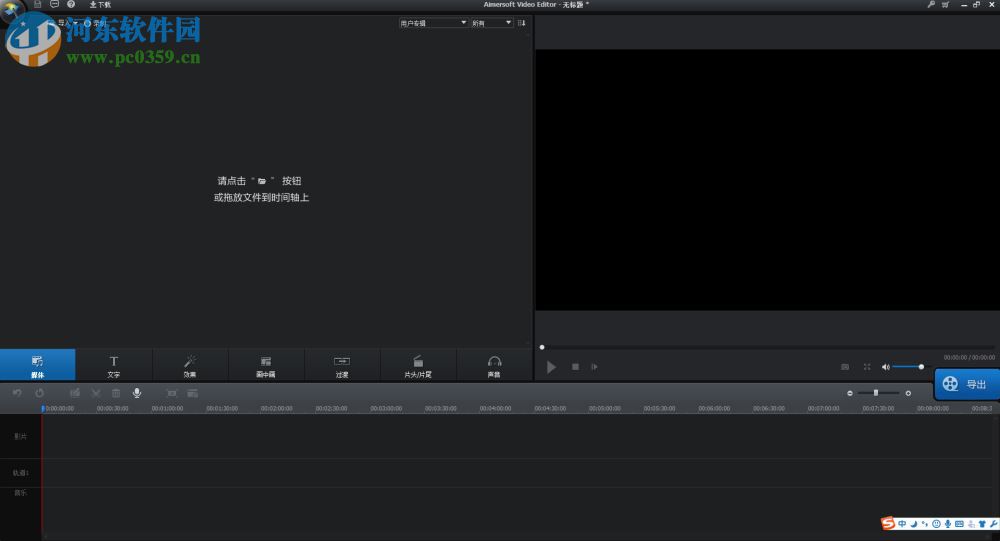
Task: Click the IME wrench settings icon
Action: [994, 524]
